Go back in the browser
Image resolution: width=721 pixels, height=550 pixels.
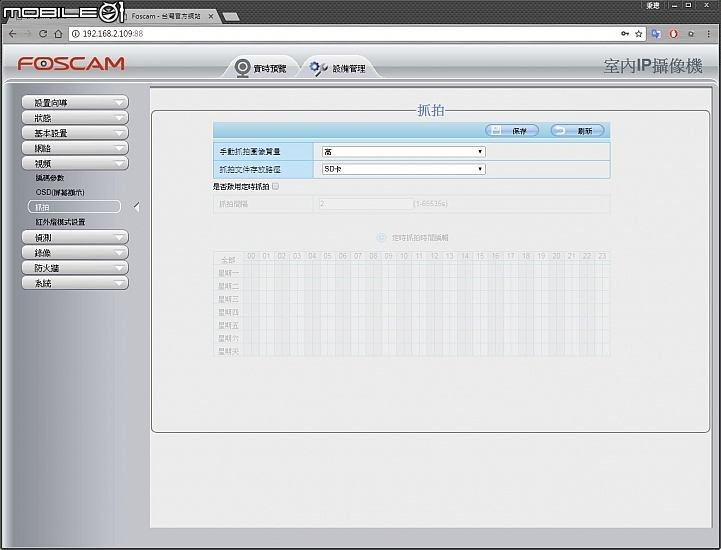coord(12,34)
